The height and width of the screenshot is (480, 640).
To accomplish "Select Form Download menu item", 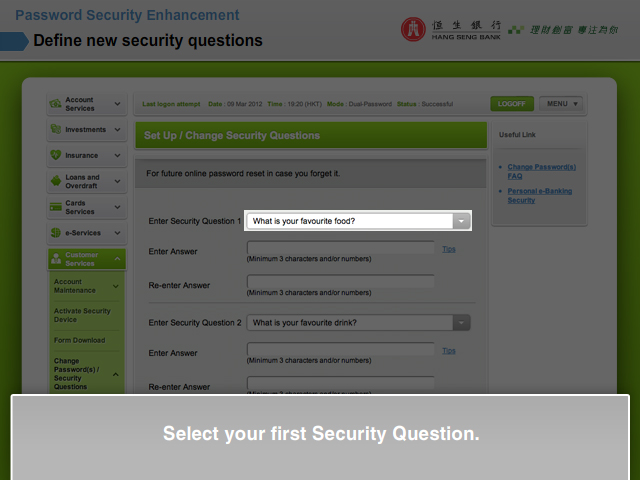I will tap(79, 340).
